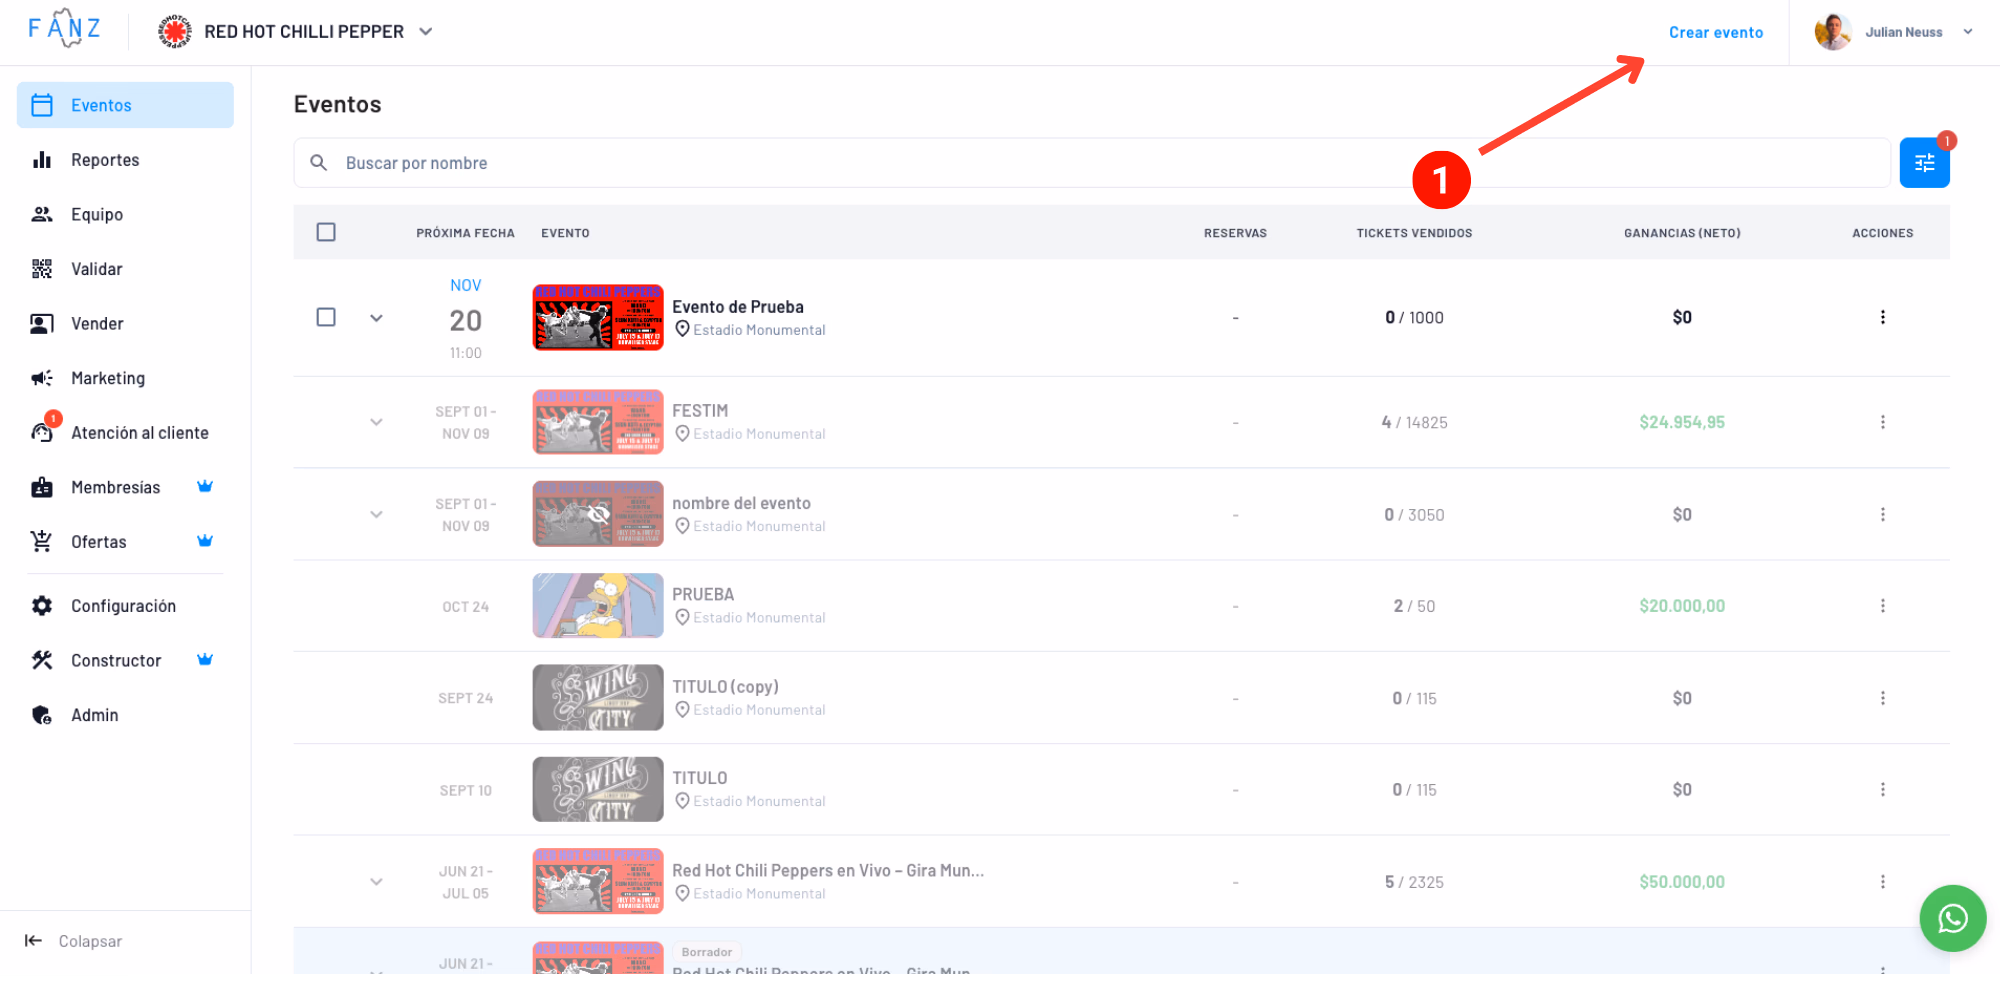Open three-dot actions menu for PRUEBA event
Viewport: 2000px width, 1000px height.
[x=1882, y=606]
